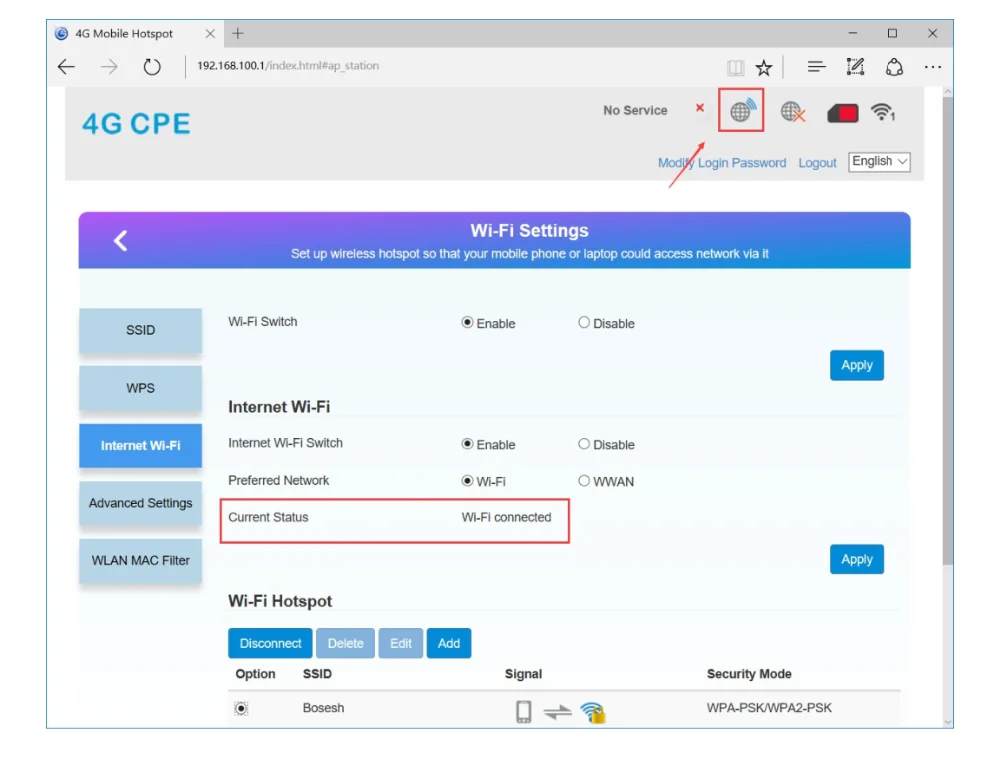Click the WAN disconnected globe icon
The image size is (1000, 759).
pos(793,112)
